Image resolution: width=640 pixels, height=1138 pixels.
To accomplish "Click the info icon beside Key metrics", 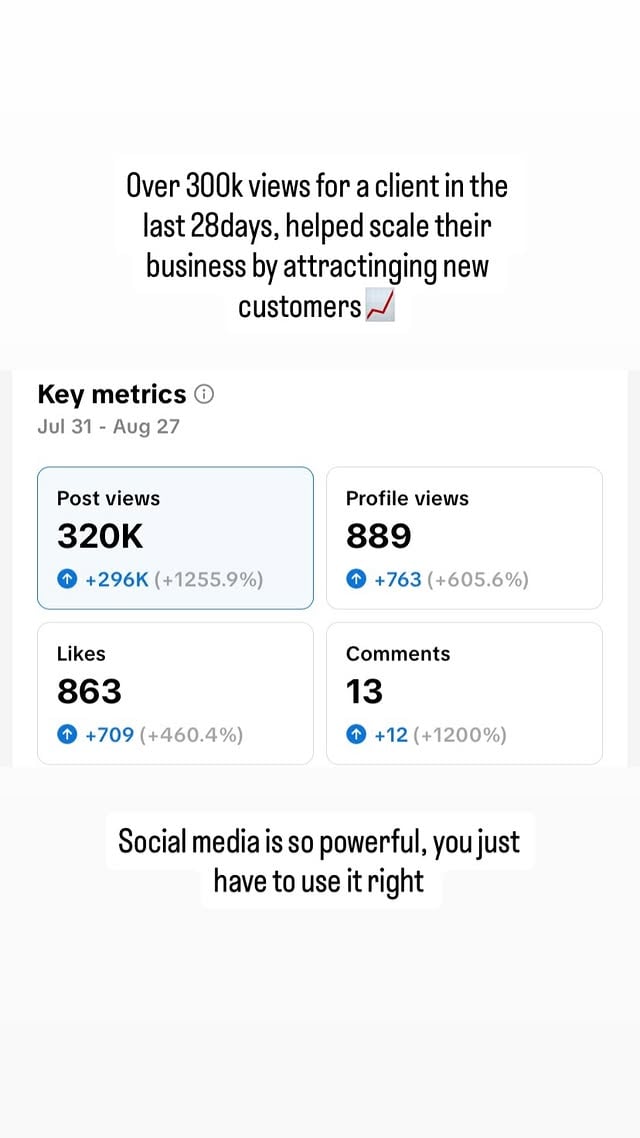I will [x=204, y=395].
